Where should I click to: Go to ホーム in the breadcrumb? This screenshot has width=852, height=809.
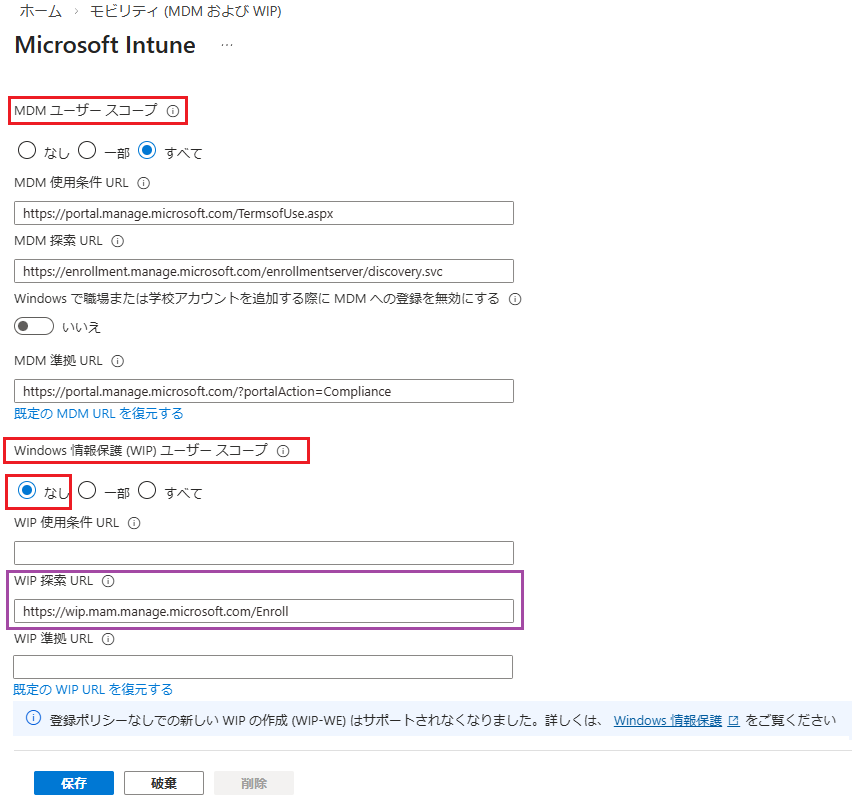coord(40,12)
